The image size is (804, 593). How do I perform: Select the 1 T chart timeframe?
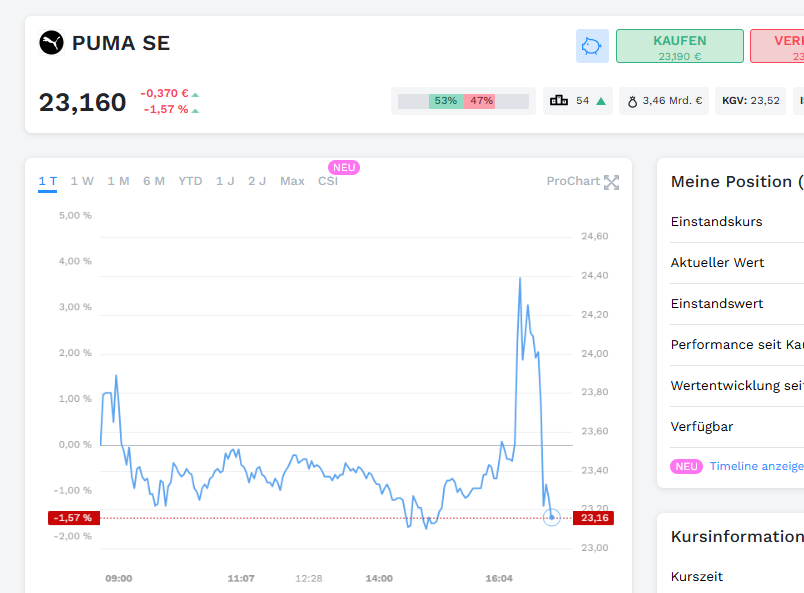pos(48,181)
